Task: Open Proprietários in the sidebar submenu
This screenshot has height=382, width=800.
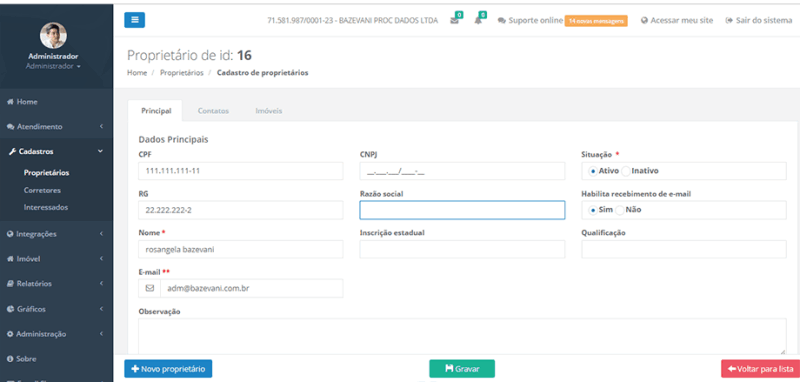Action: coord(46,173)
